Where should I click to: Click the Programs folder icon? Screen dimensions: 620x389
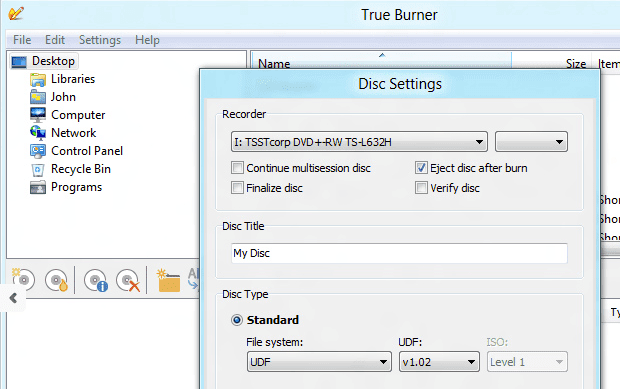[x=38, y=187]
